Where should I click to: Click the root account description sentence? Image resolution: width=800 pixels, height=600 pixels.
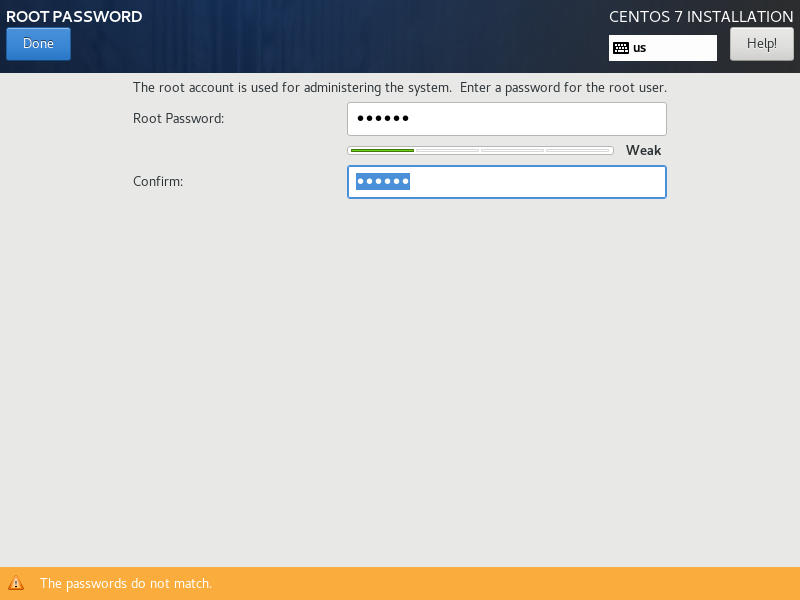399,88
